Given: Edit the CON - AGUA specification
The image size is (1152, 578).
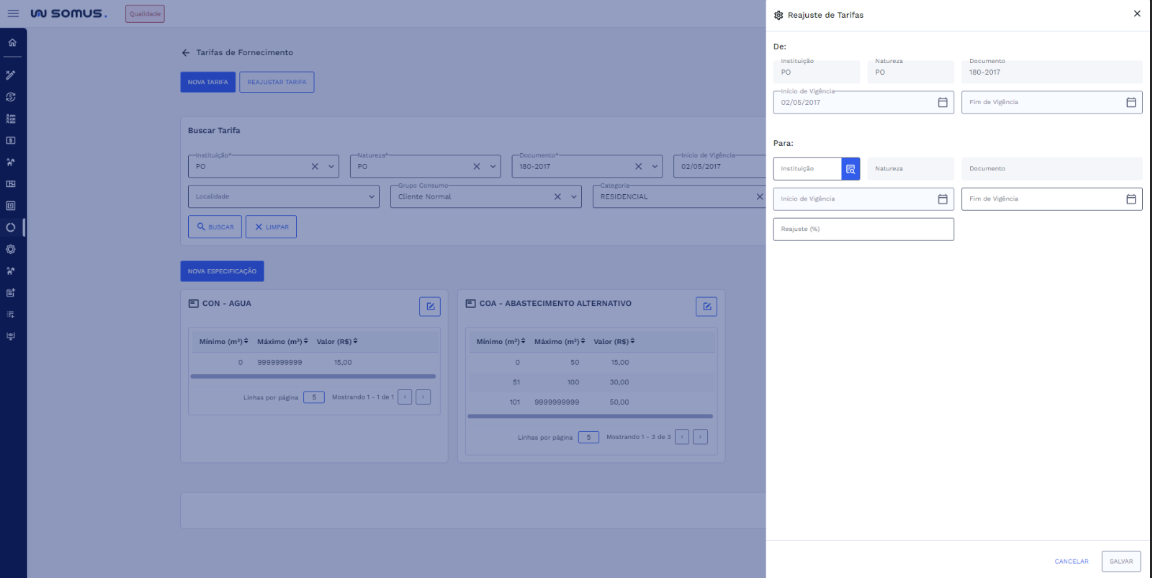Looking at the screenshot, I should [429, 306].
